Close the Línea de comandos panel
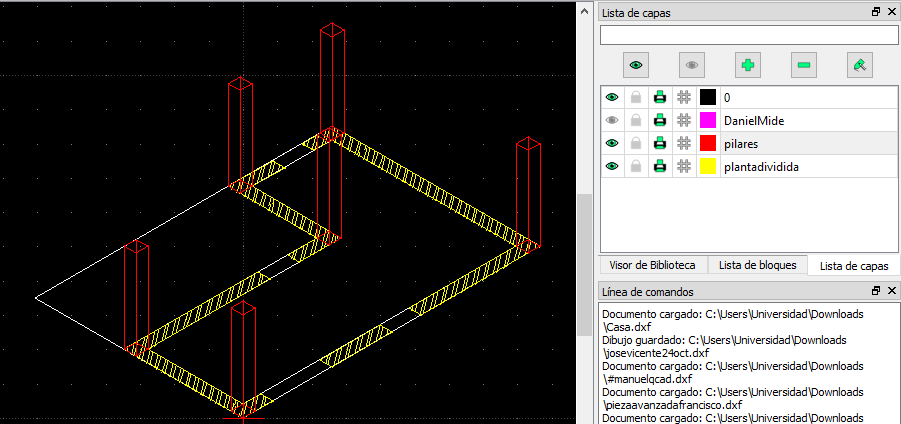The image size is (901, 424). (x=891, y=291)
